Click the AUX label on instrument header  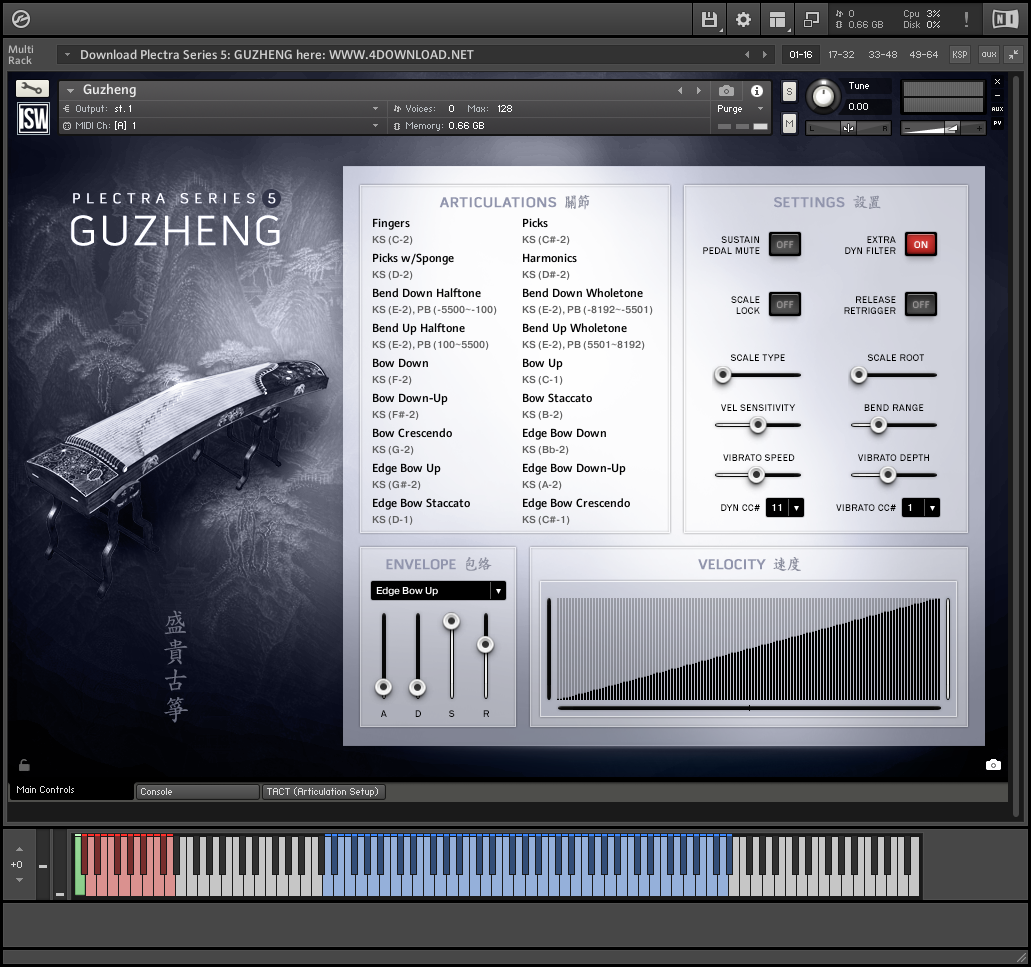point(997,109)
